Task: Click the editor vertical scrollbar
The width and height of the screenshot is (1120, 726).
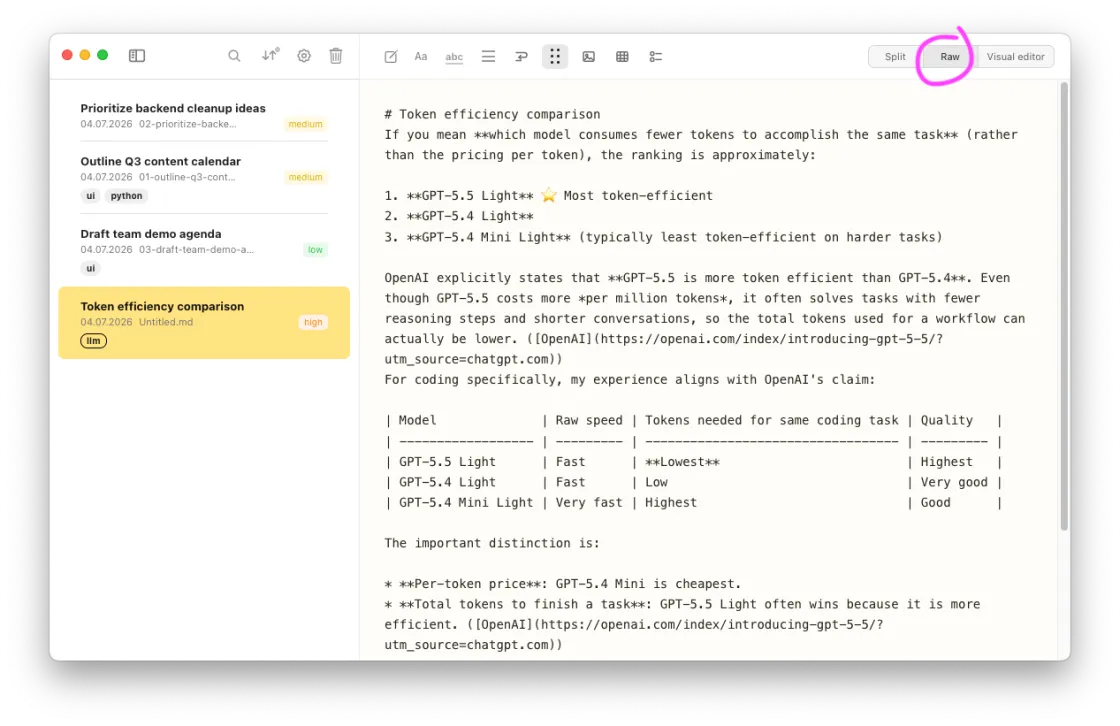Action: (1064, 307)
